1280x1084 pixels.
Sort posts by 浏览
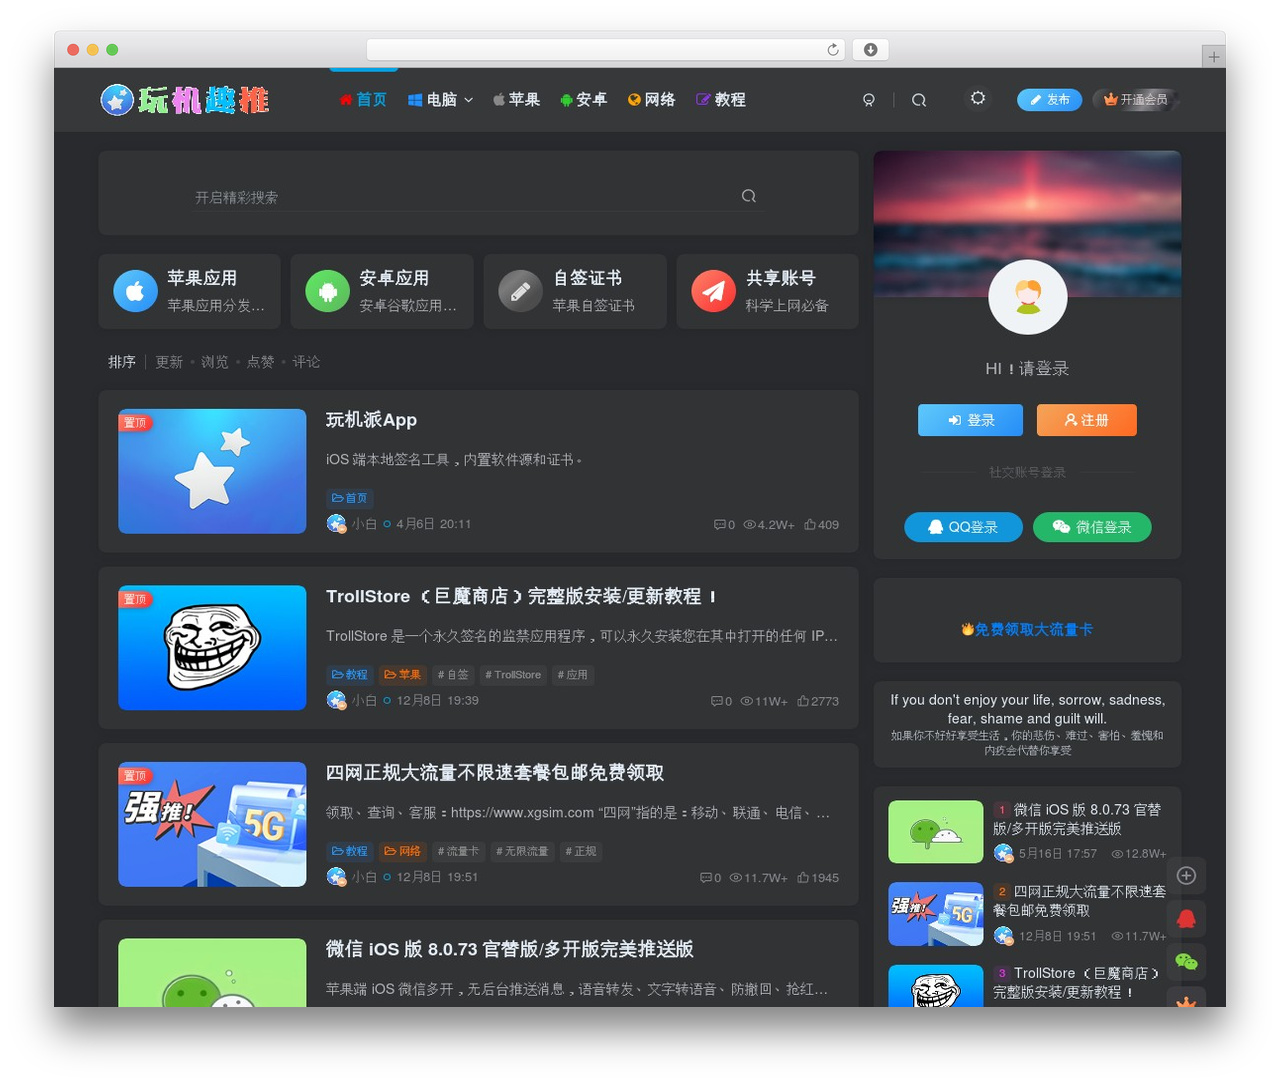(215, 362)
